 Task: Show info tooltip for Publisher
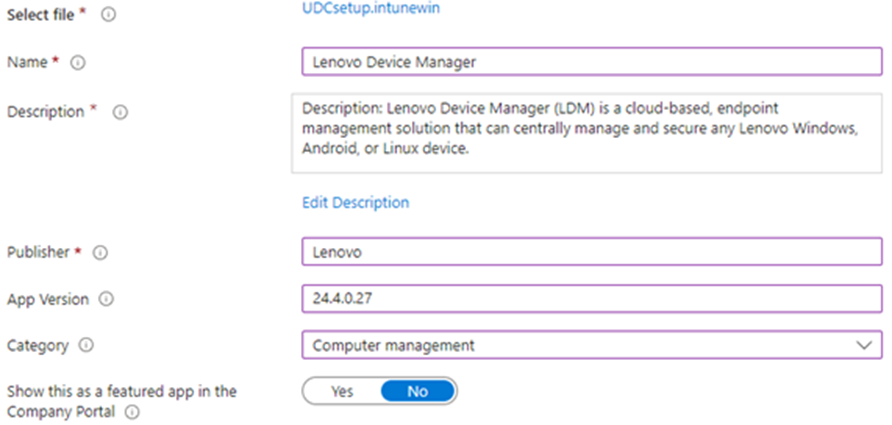point(100,253)
